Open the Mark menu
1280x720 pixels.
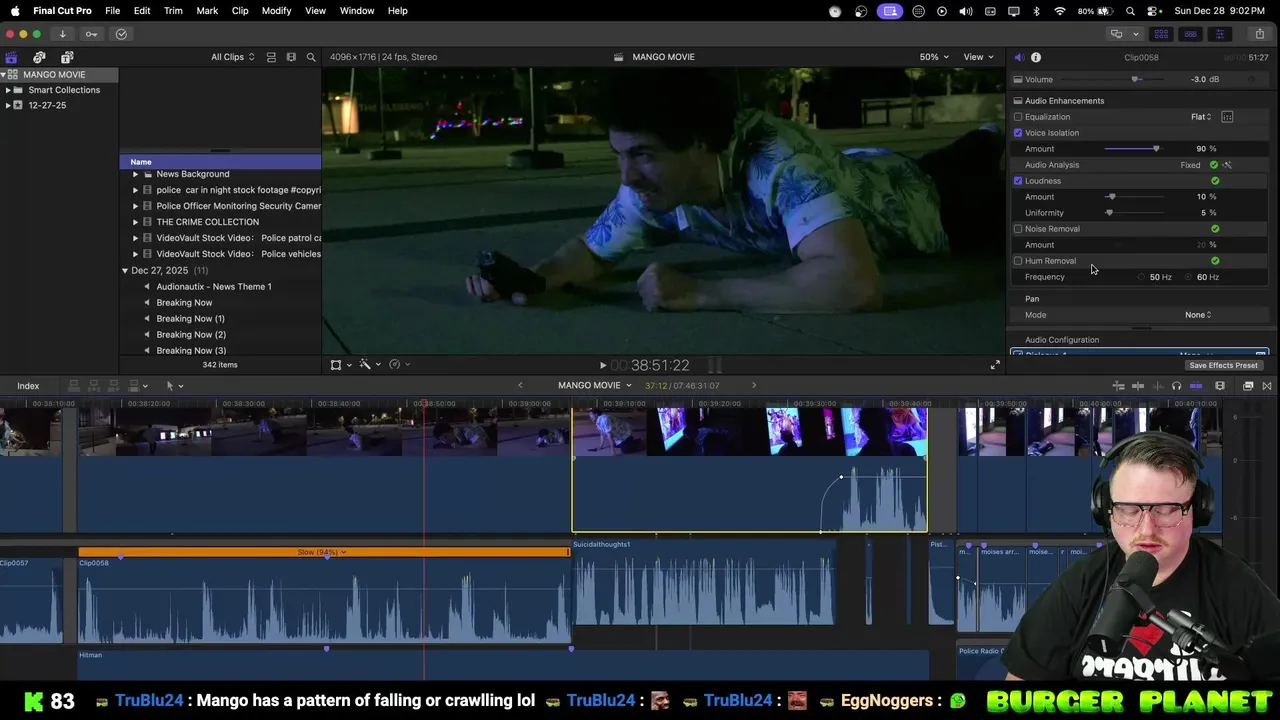[207, 11]
